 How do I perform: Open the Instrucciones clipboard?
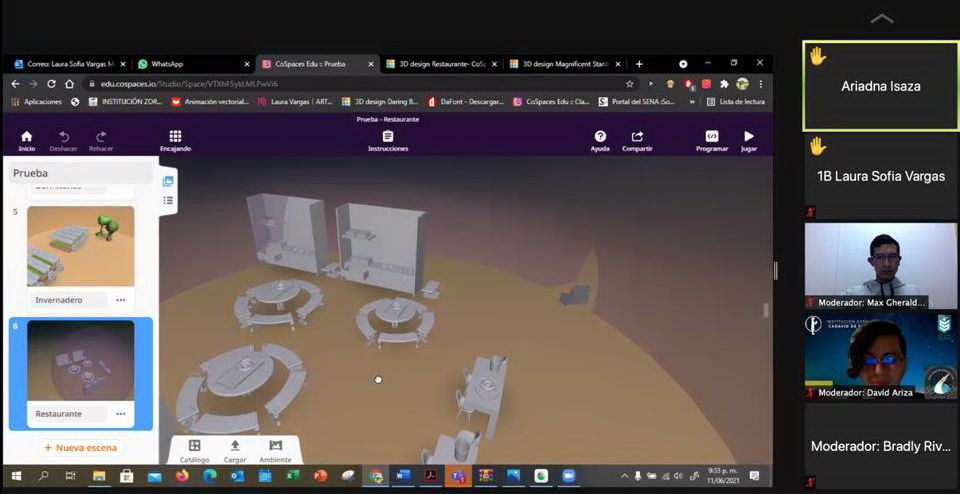point(388,140)
